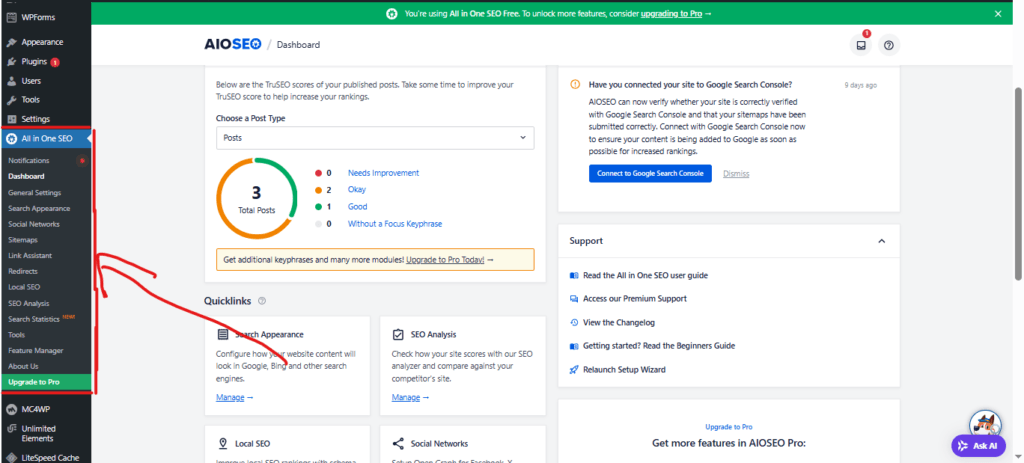
Task: Click the WPForms sidebar icon
Action: pos(11,18)
